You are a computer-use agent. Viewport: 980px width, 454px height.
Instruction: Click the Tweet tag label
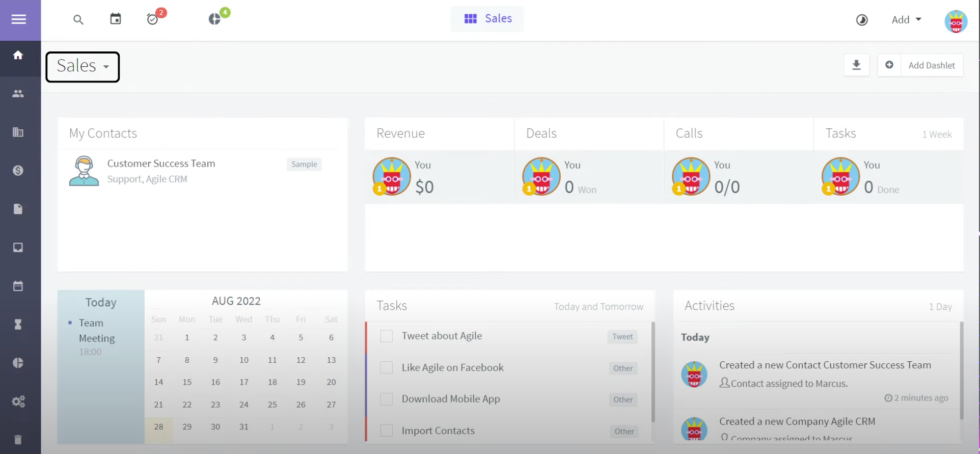(x=622, y=336)
